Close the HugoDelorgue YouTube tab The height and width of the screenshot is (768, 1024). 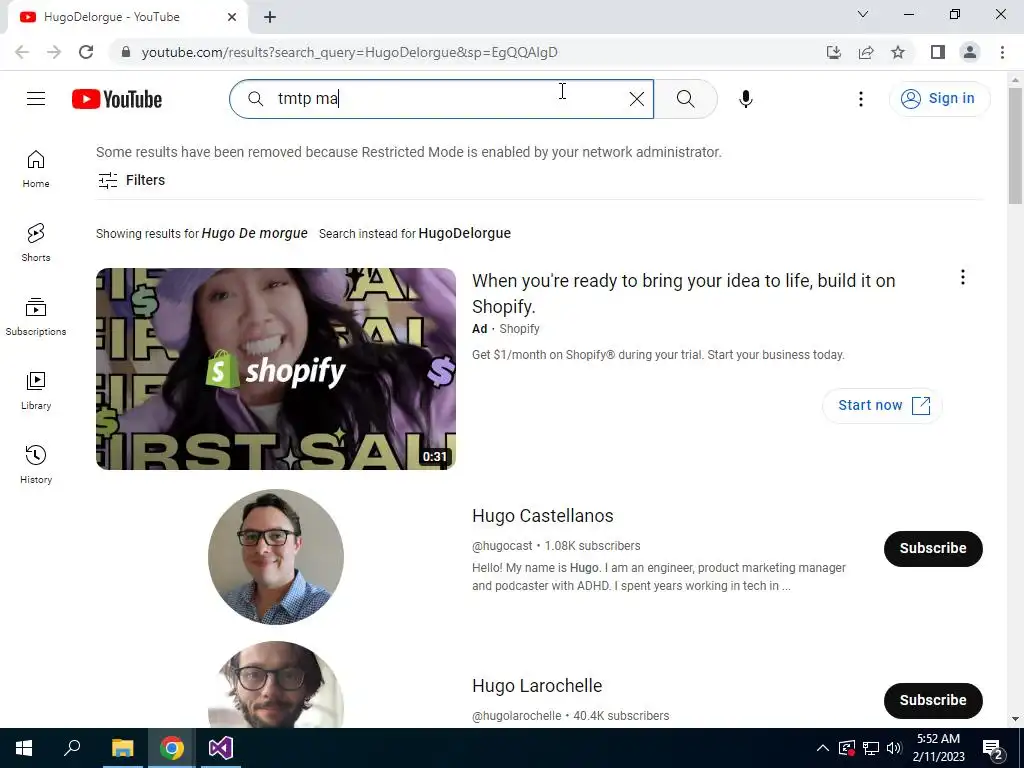232,18
